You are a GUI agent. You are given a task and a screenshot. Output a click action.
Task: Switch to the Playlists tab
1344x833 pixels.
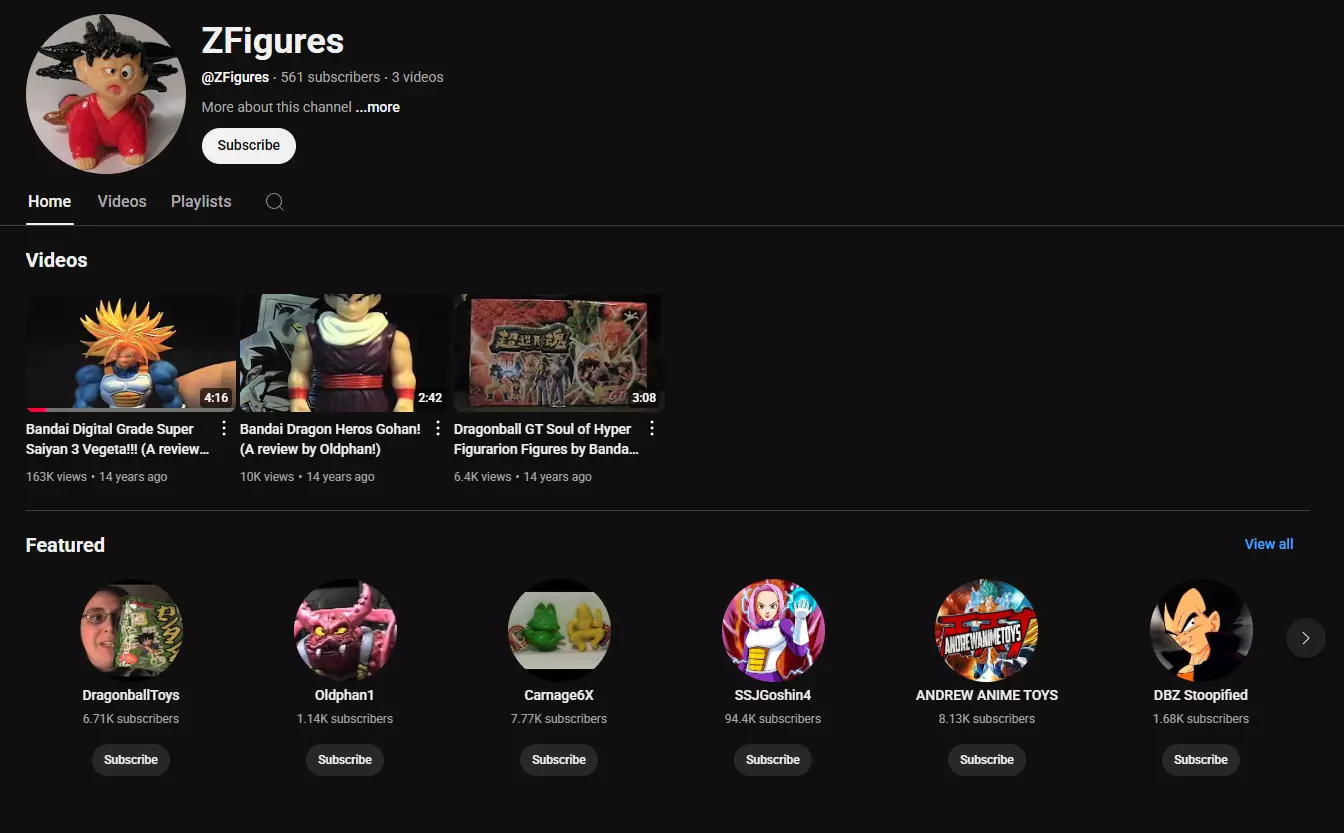click(x=201, y=202)
